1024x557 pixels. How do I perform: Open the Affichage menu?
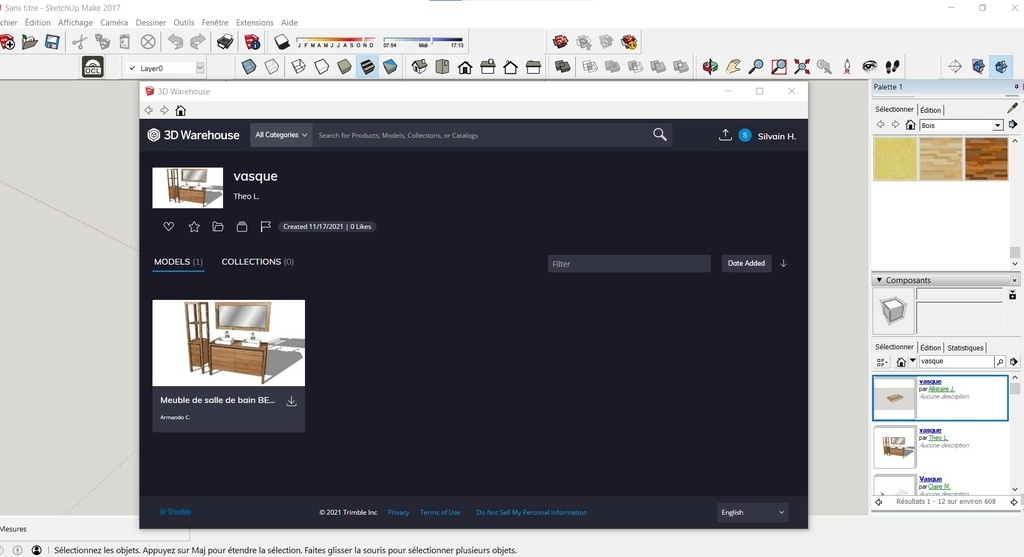75,22
